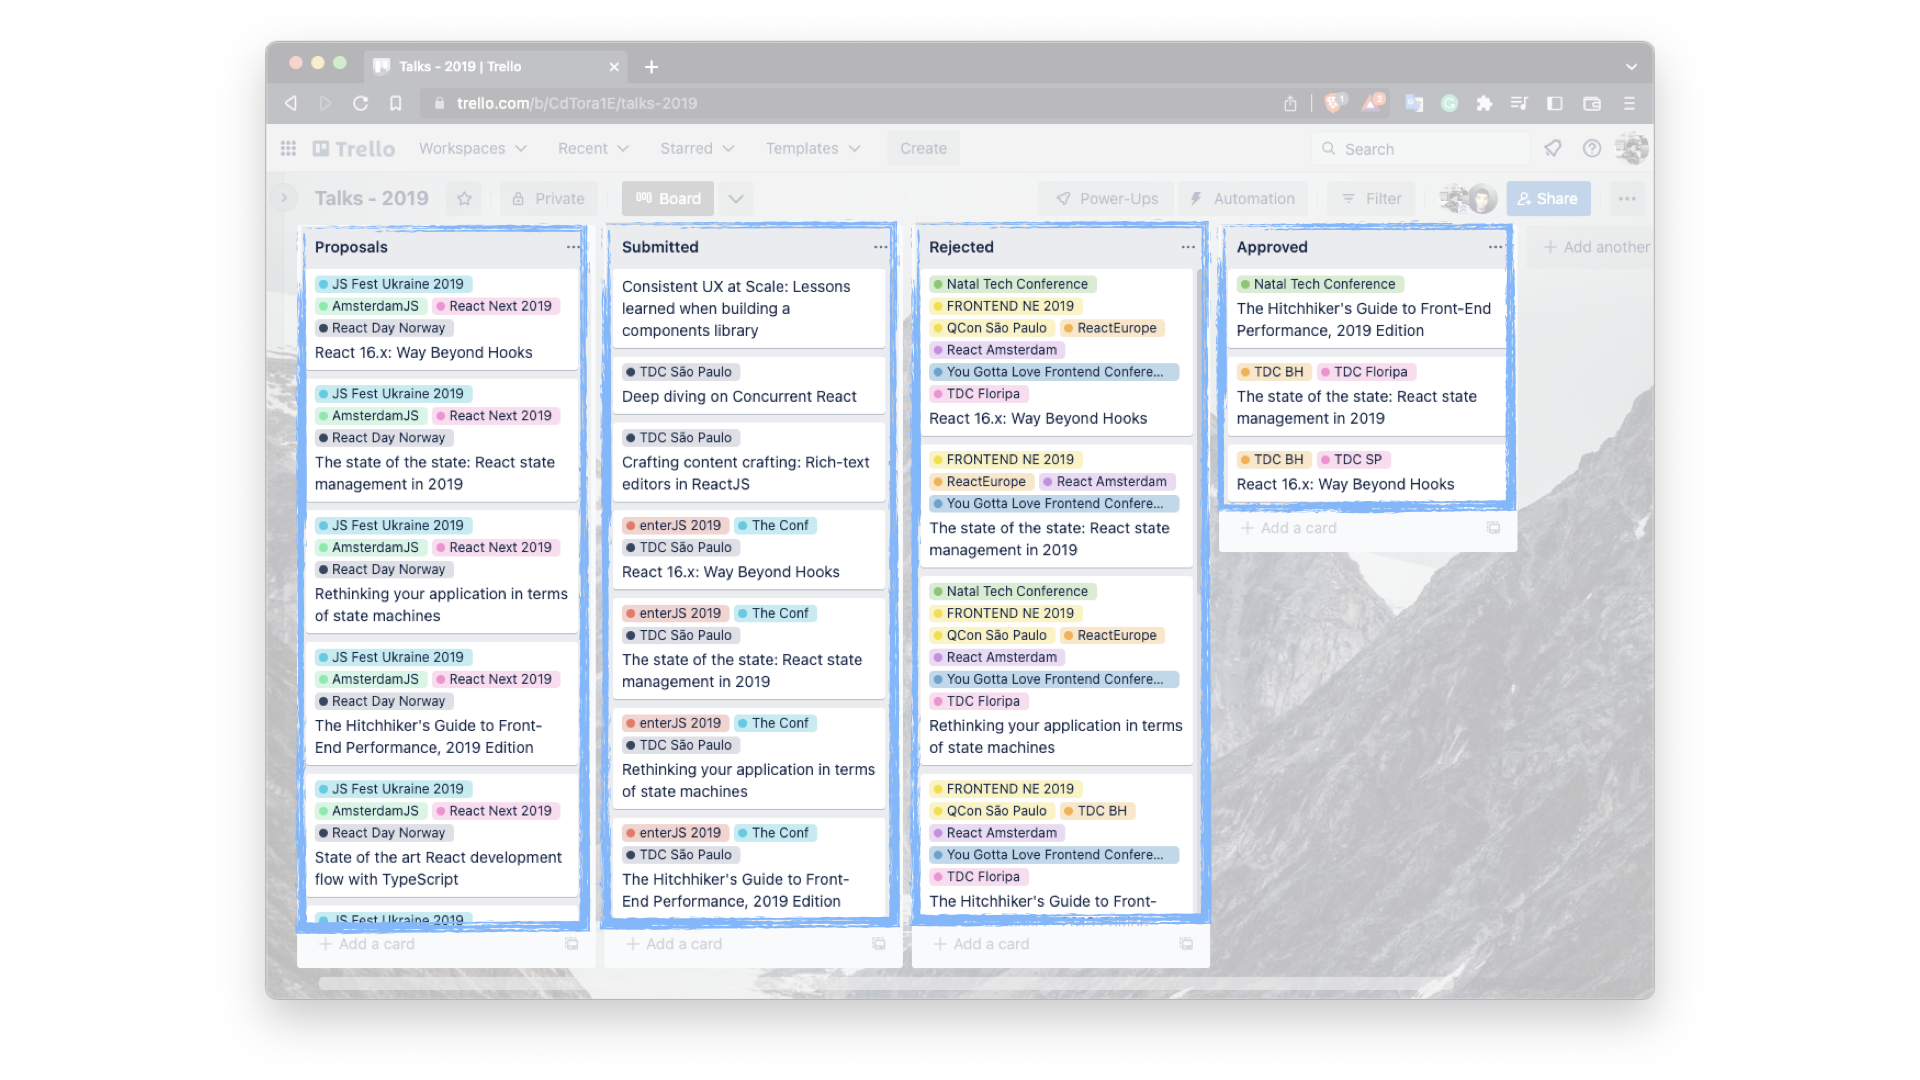
Task: Focus the Trello search field
Action: [x=1421, y=149]
